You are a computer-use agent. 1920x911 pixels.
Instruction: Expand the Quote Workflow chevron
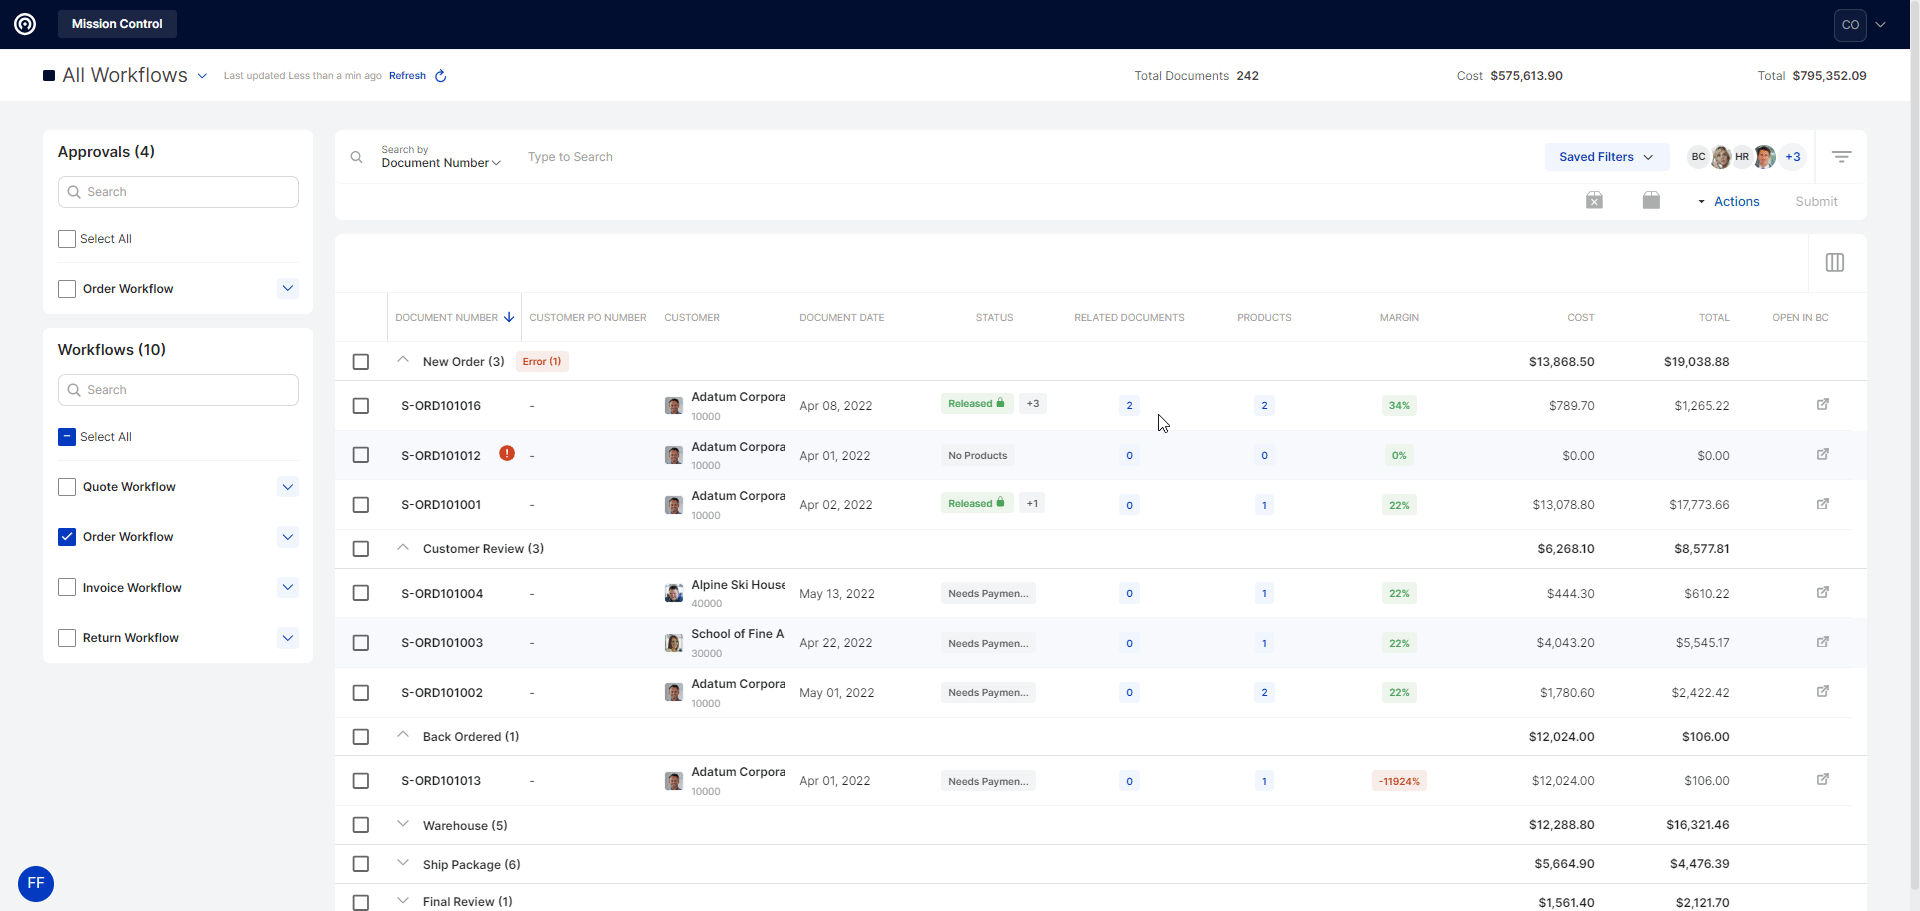(x=288, y=487)
